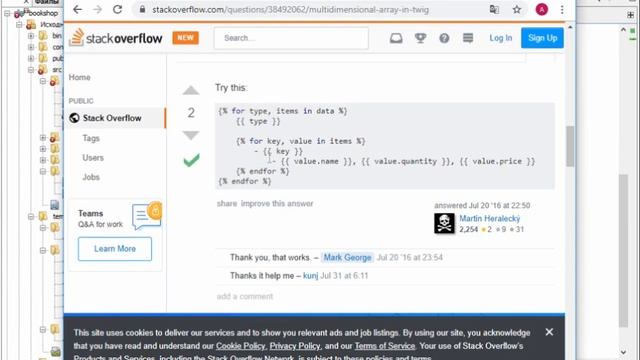The width and height of the screenshot is (640, 360).
Task: Open Users in the sidebar
Action: (x=93, y=158)
